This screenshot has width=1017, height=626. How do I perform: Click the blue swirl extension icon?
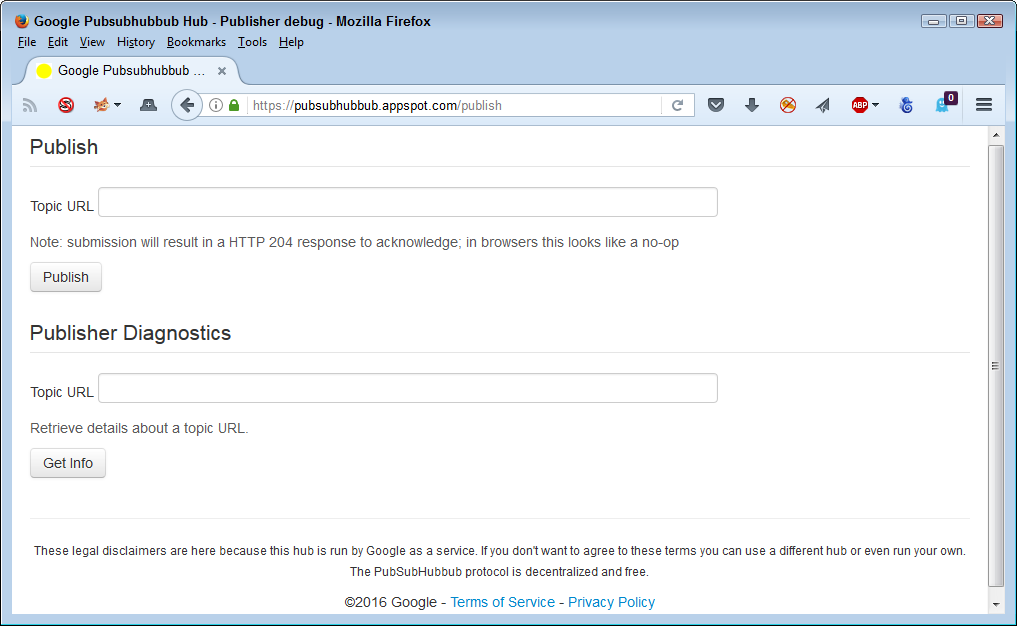click(x=906, y=105)
